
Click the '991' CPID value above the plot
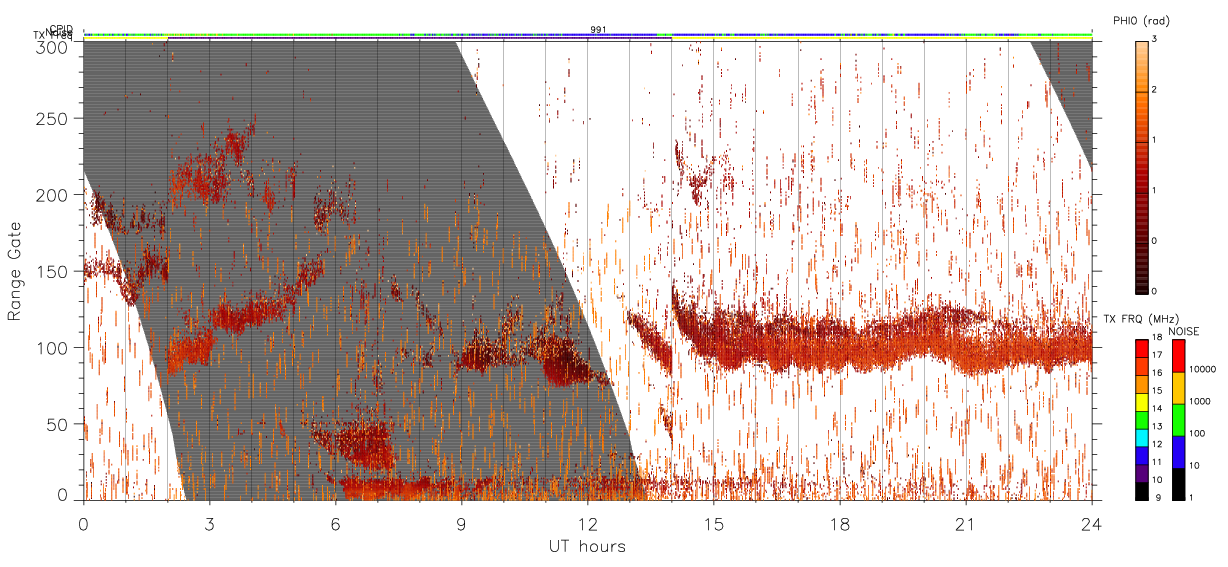598,30
